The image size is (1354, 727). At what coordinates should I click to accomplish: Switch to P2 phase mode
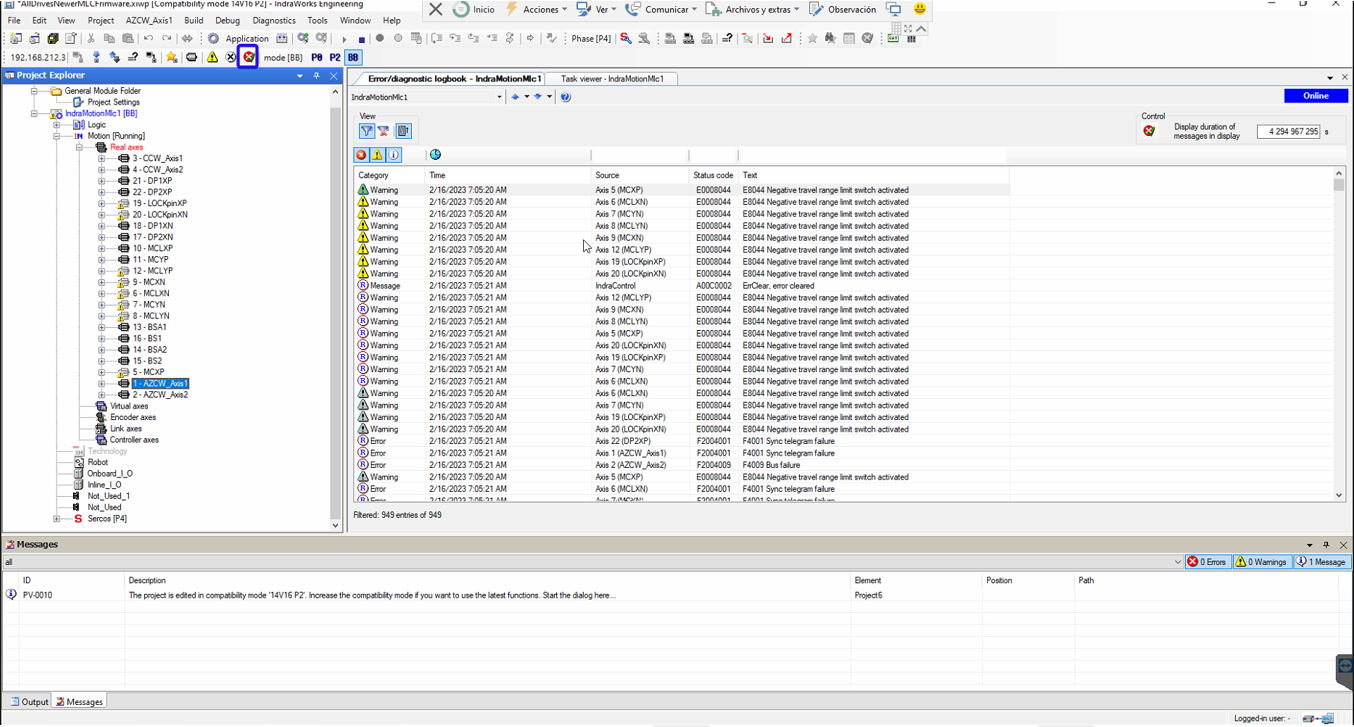coord(335,57)
